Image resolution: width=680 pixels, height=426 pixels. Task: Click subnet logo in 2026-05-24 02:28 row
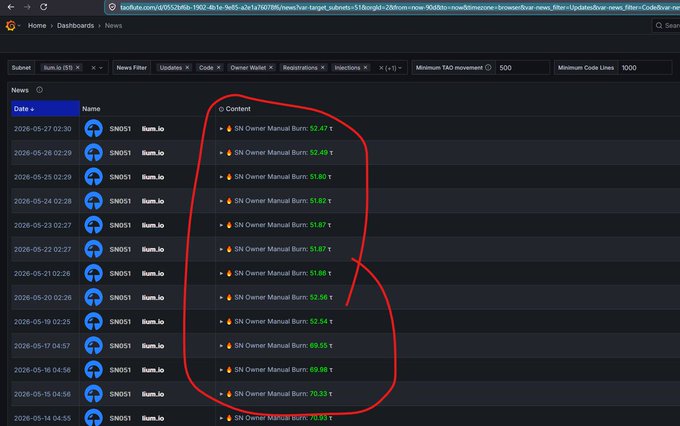[93, 201]
